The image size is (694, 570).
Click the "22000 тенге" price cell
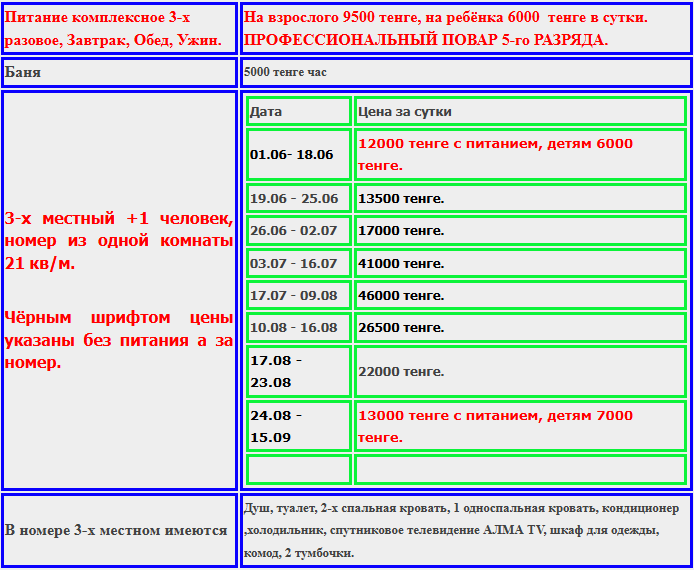coord(401,371)
